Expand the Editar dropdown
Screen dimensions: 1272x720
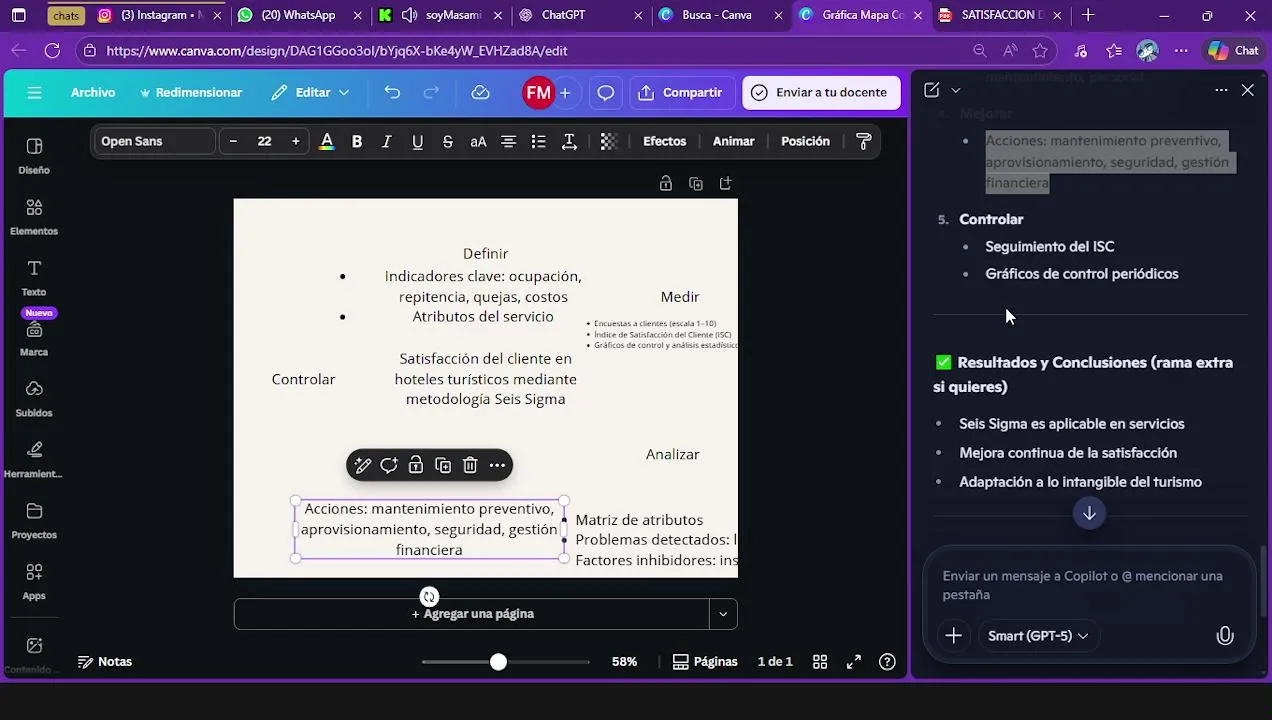point(310,92)
